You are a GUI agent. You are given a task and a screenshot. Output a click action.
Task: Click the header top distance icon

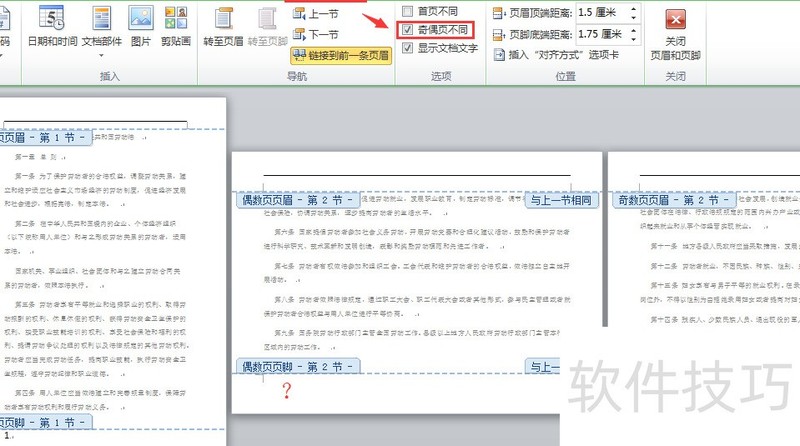click(x=499, y=13)
